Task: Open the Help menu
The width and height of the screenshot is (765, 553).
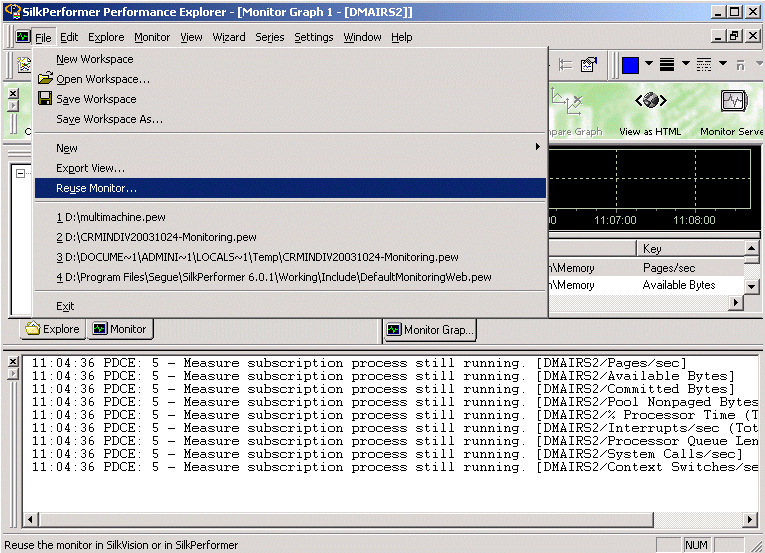Action: (x=402, y=37)
